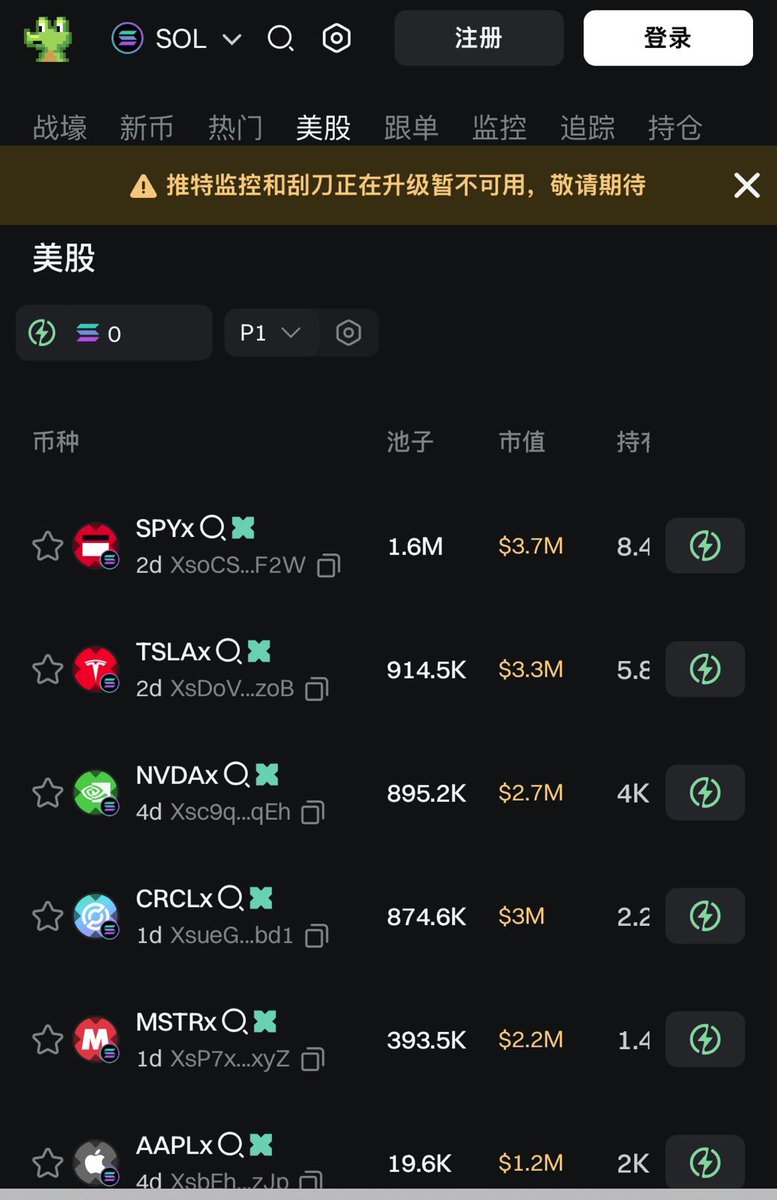Open the preset settings hexagon next to P1
Viewport: 777px width, 1200px height.
(348, 333)
